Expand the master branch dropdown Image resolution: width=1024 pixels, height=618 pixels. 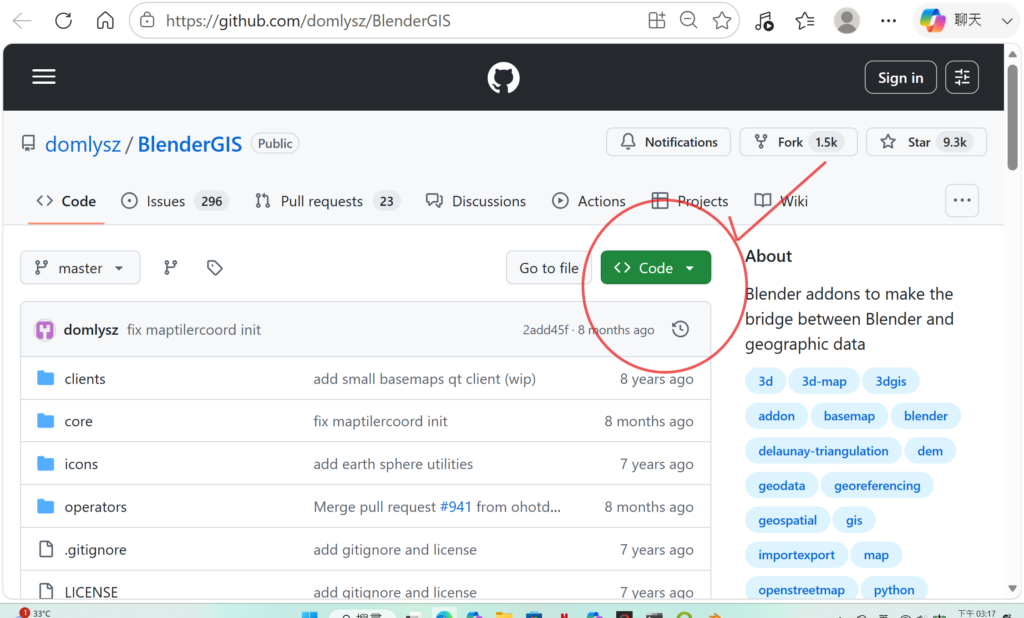click(x=80, y=268)
